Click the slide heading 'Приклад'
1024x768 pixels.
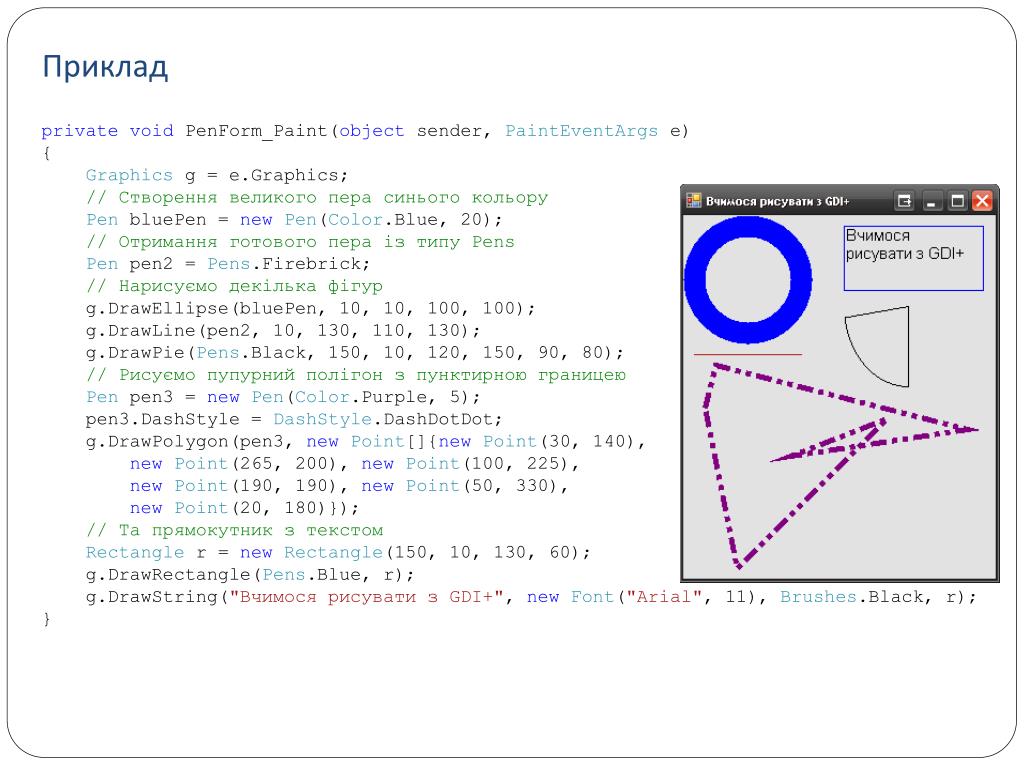pos(105,67)
